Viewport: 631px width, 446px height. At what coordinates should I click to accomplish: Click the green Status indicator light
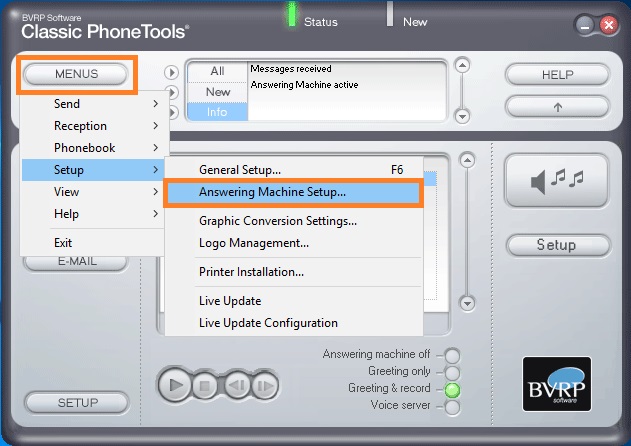pyautogui.click(x=291, y=15)
